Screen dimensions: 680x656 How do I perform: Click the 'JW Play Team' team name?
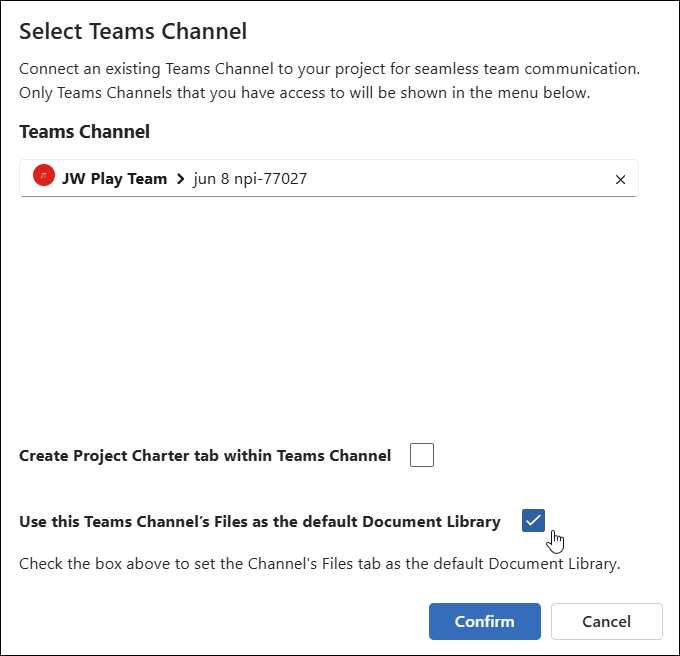pos(114,179)
